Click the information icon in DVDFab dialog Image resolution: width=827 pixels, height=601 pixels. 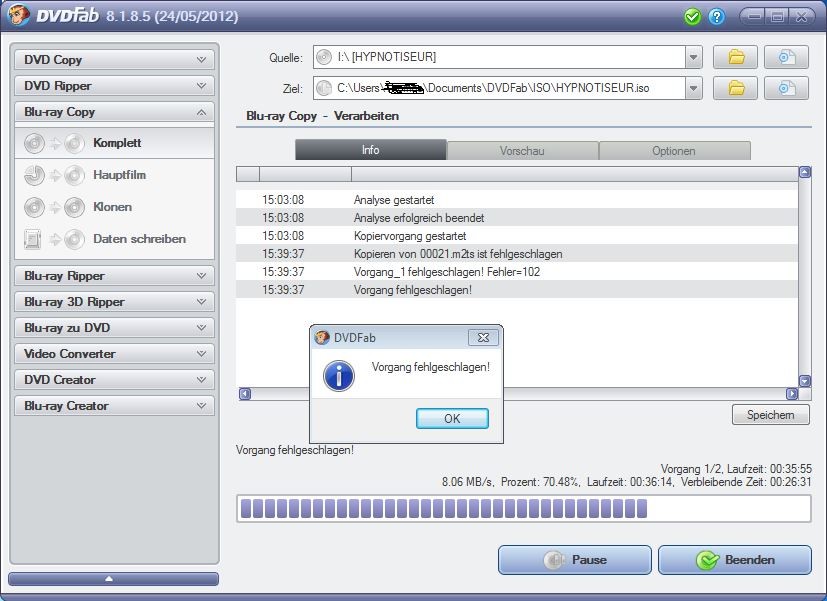click(x=339, y=376)
